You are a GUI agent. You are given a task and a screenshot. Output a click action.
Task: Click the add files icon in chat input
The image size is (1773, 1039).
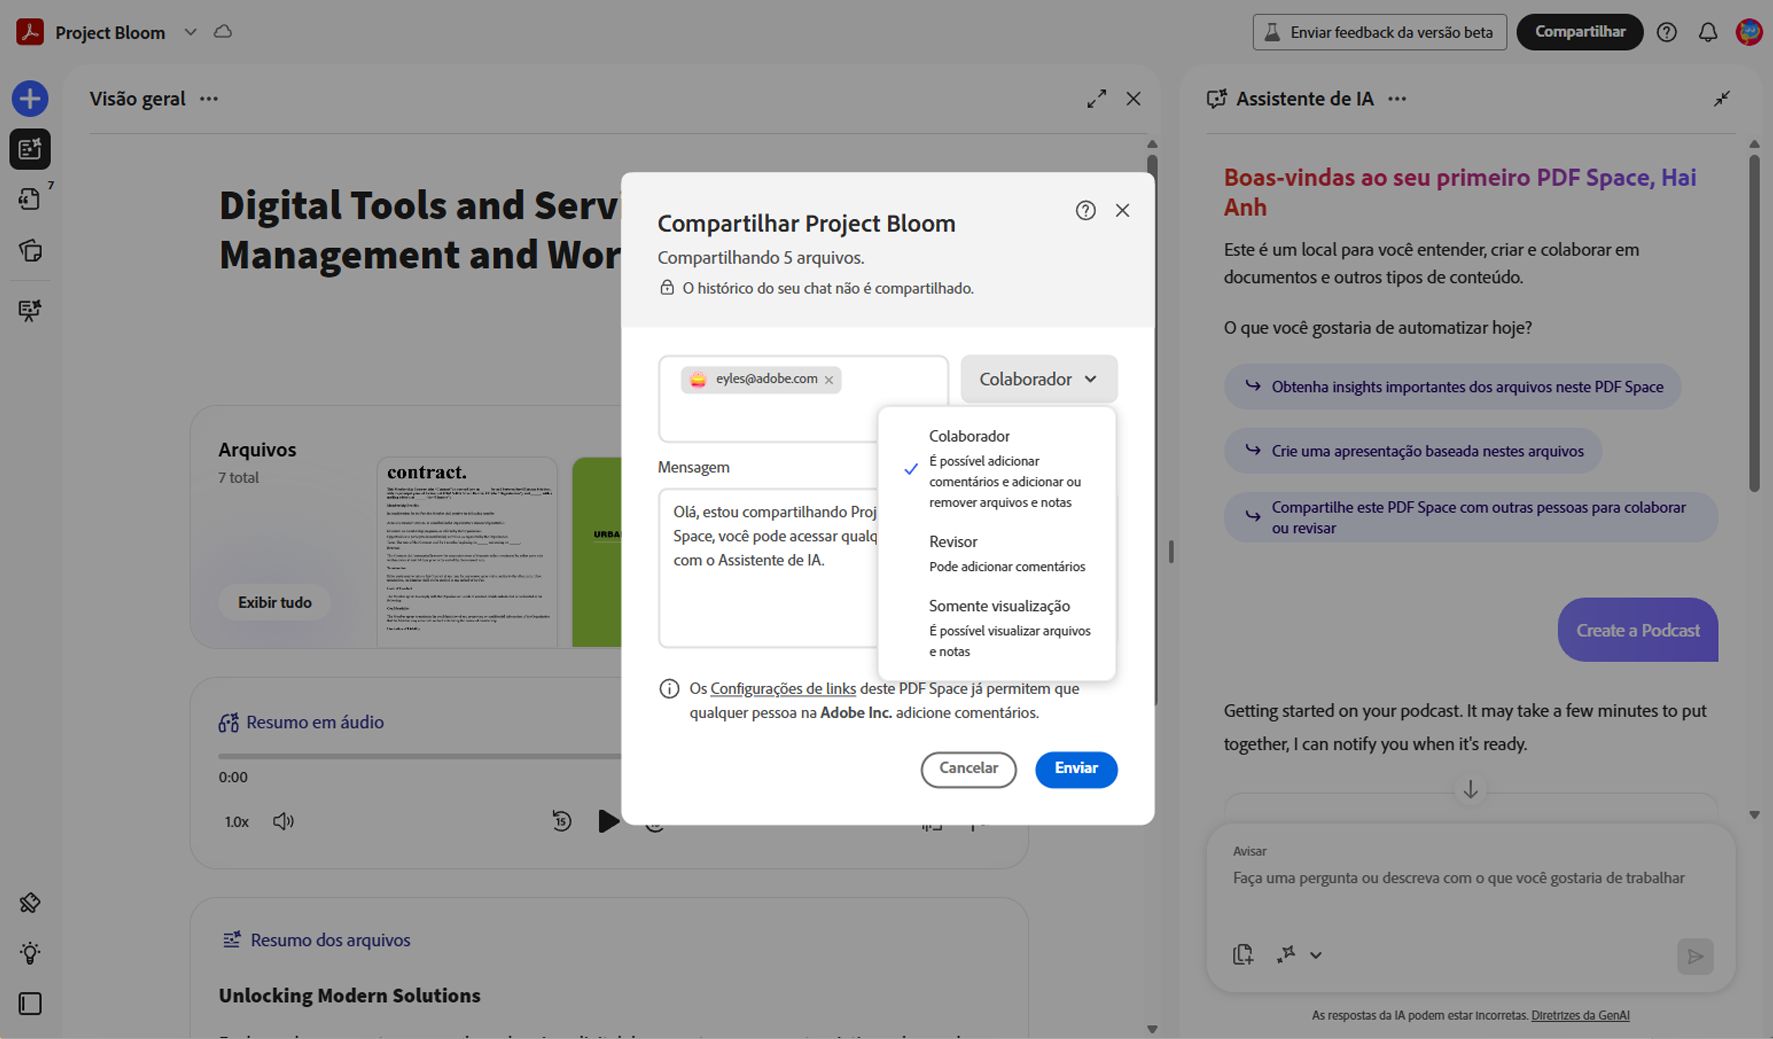point(1243,955)
